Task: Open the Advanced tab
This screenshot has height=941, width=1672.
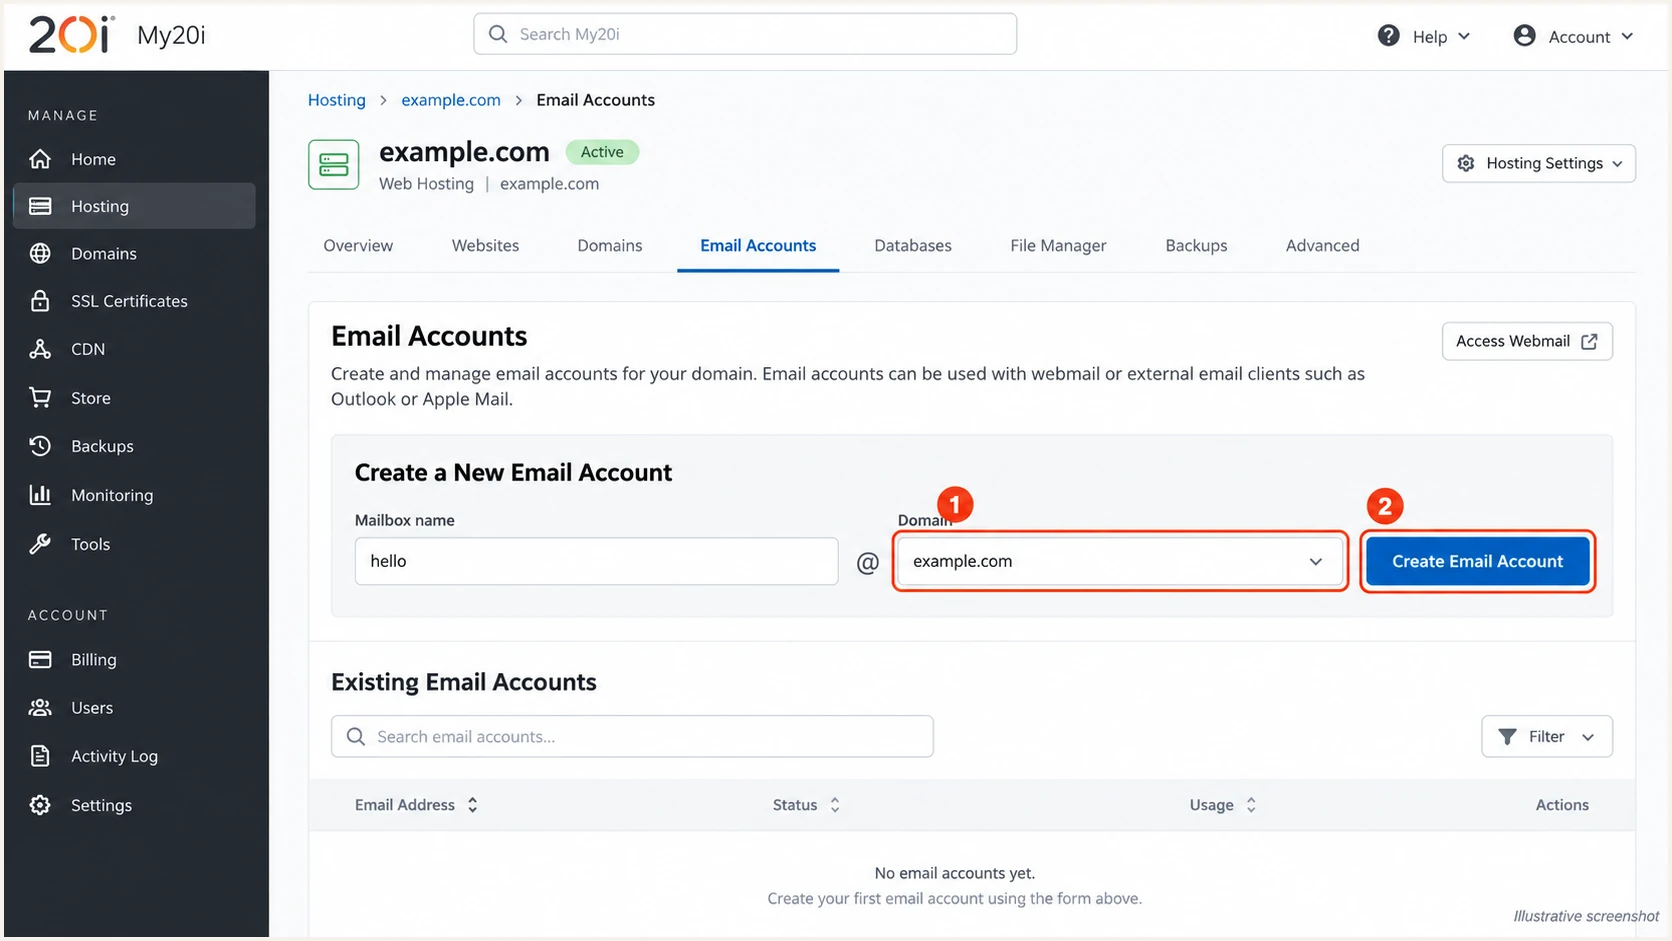Action: [1322, 246]
